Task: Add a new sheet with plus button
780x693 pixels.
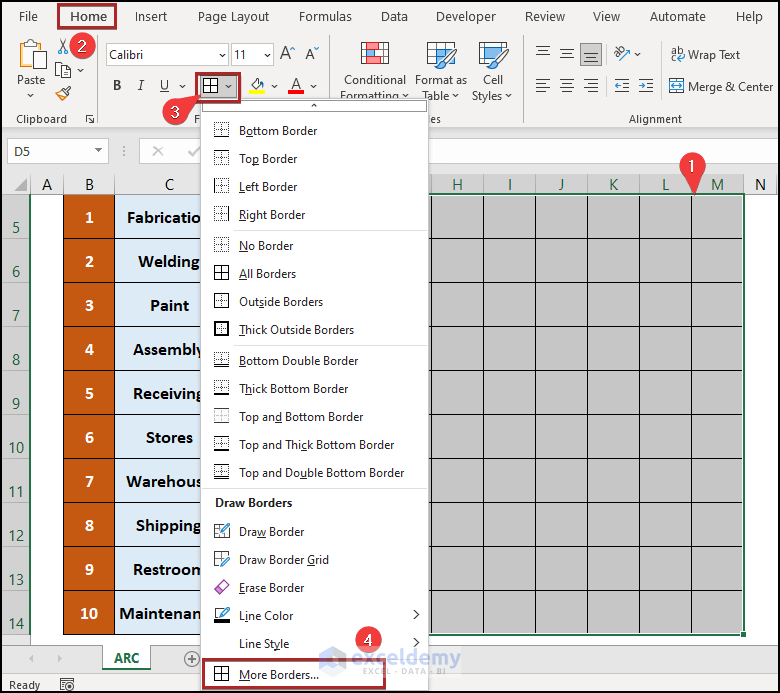Action: 192,659
